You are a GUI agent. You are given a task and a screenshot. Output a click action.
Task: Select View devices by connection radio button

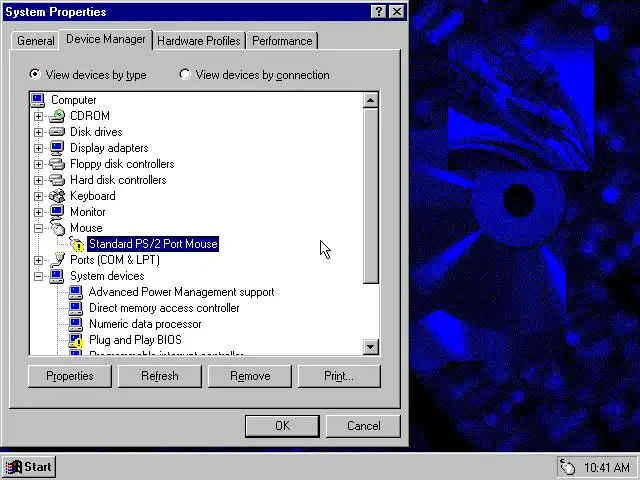(185, 74)
